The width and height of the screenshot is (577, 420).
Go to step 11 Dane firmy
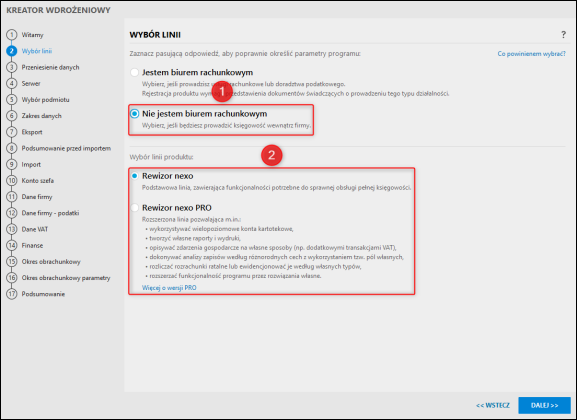click(29, 197)
